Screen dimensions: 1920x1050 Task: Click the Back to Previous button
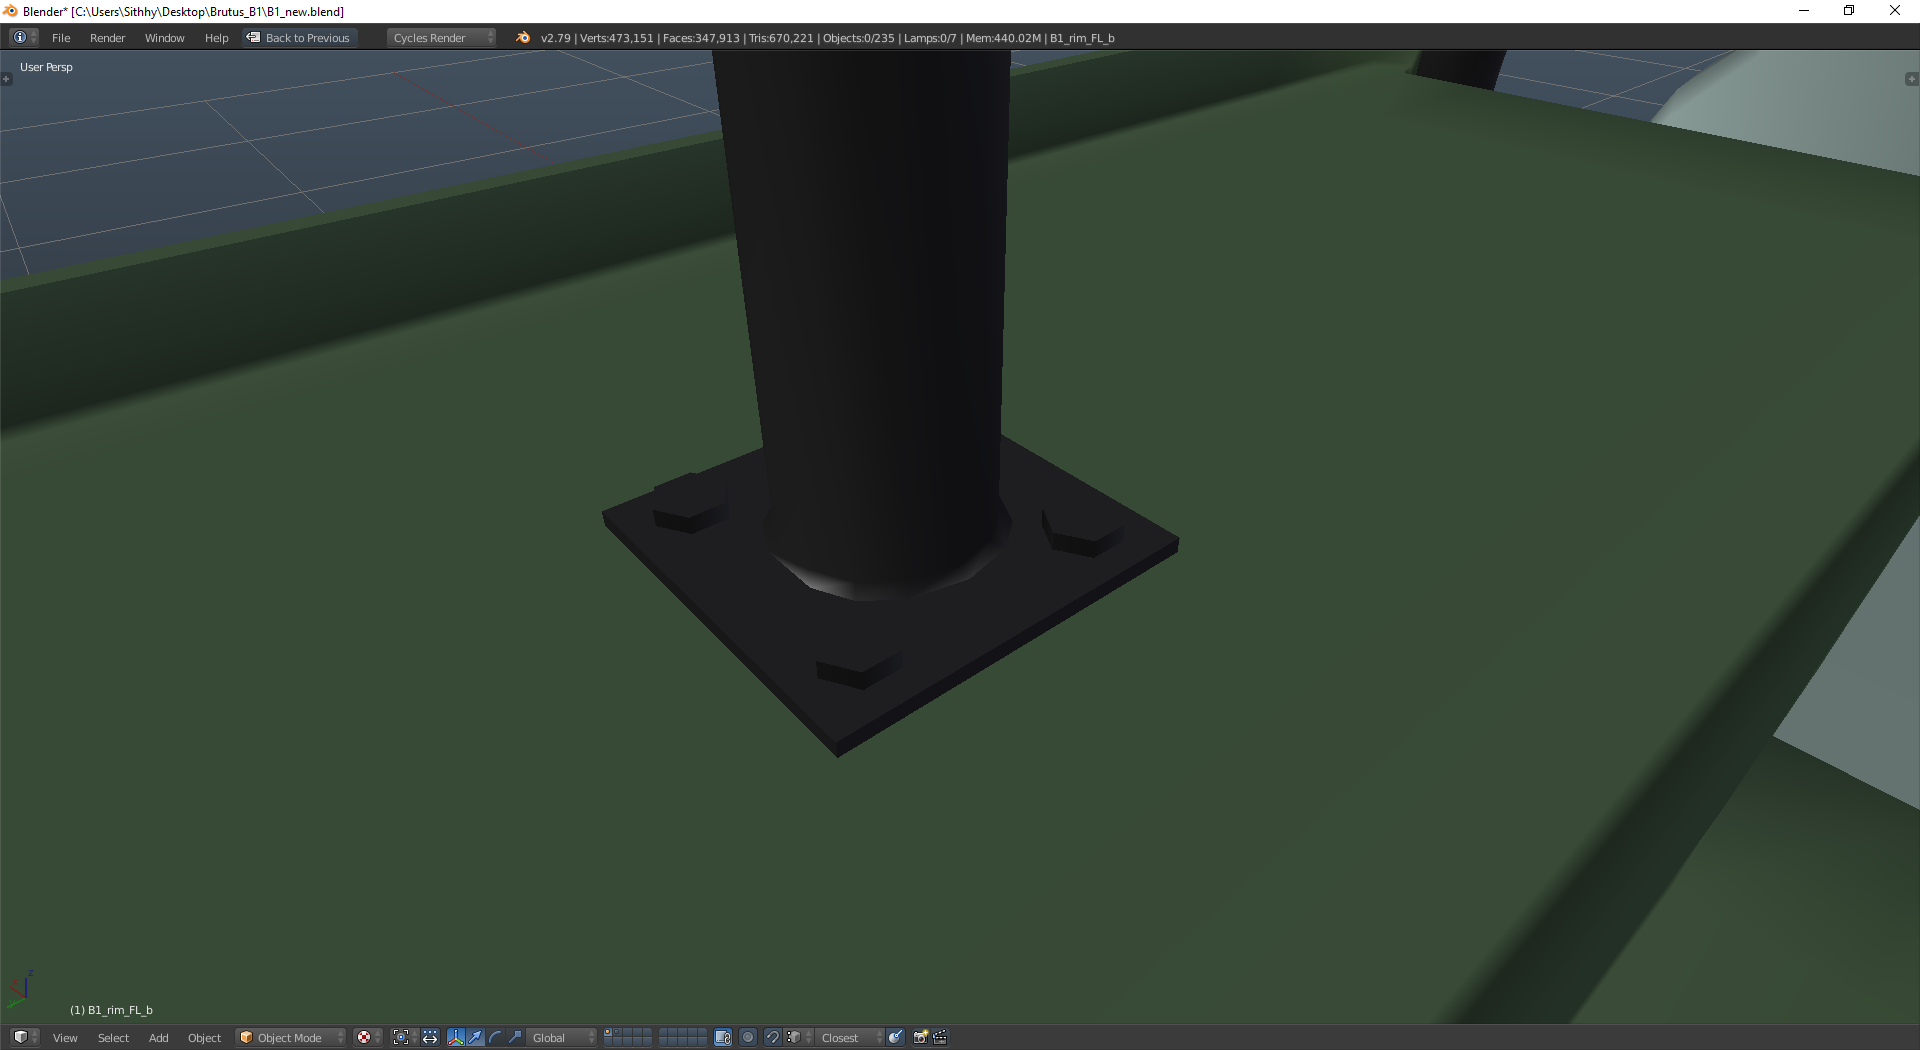point(300,38)
